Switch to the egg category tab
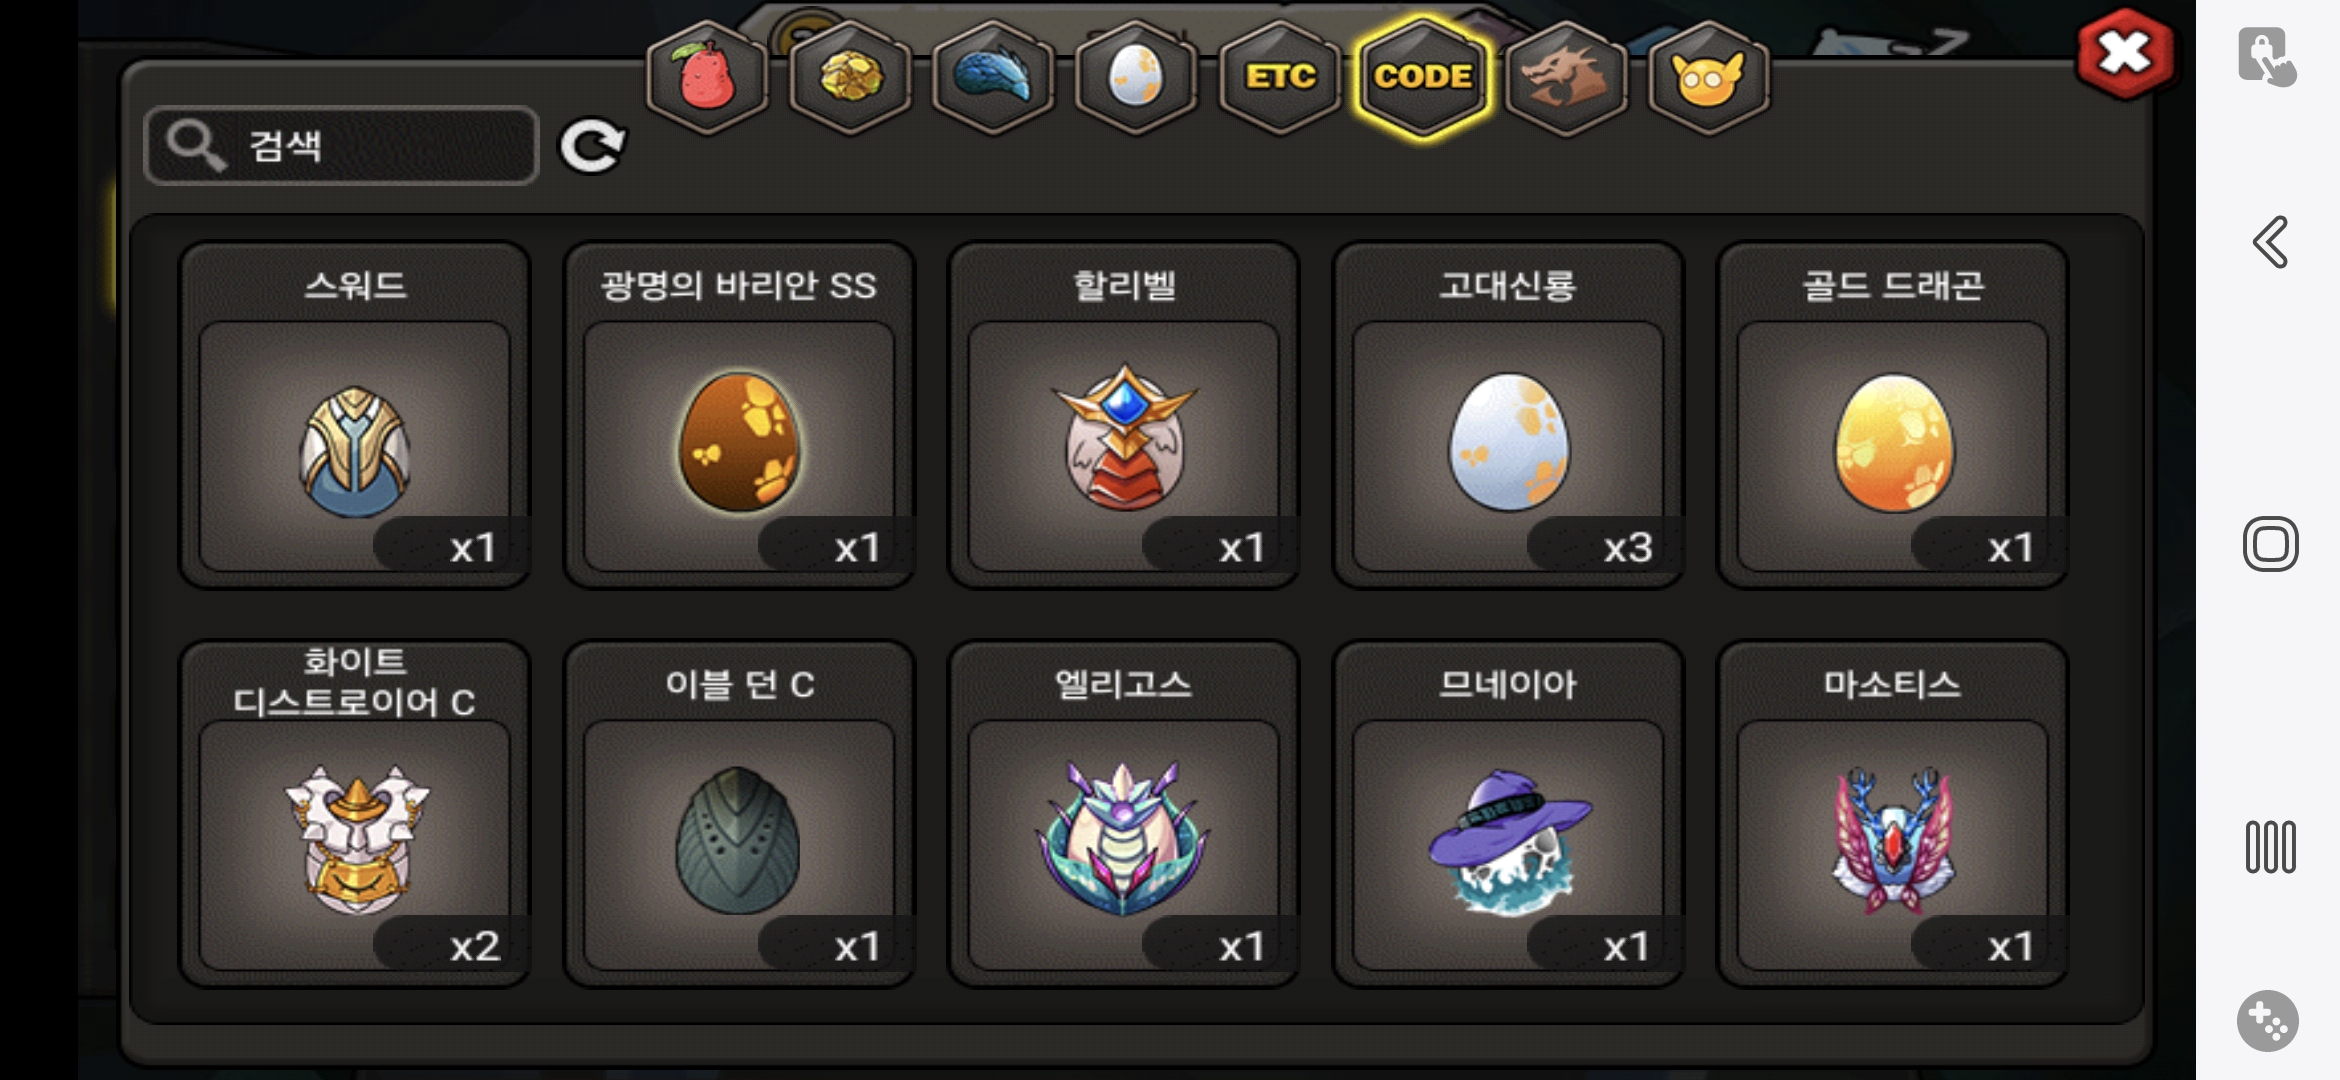 pyautogui.click(x=1136, y=78)
